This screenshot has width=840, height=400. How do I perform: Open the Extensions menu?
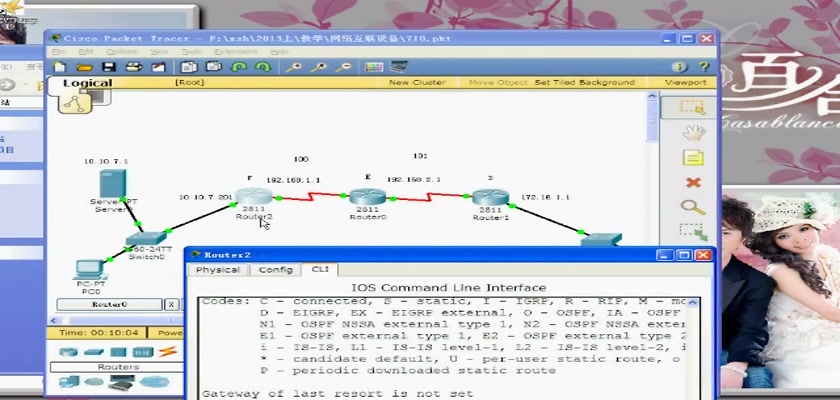click(236, 52)
